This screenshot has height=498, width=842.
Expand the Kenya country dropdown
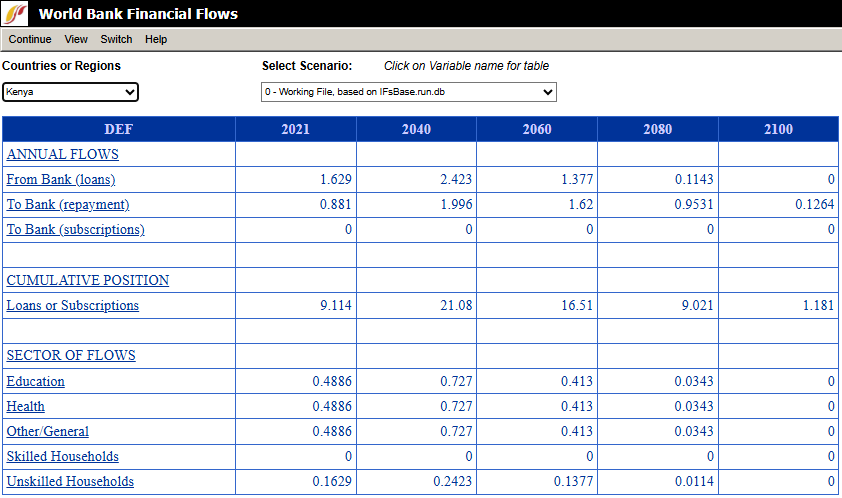point(70,92)
